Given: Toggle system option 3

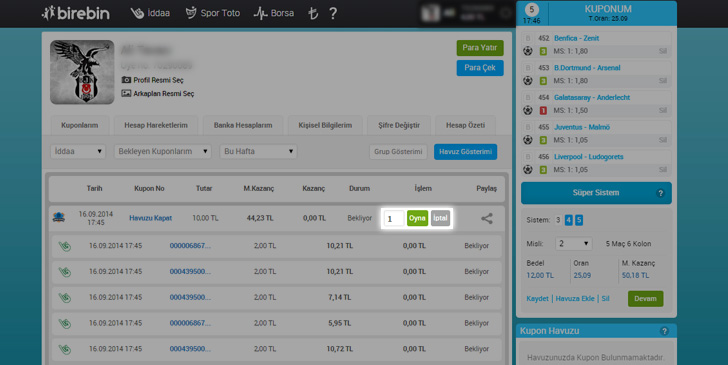Looking at the screenshot, I should pyautogui.click(x=558, y=220).
